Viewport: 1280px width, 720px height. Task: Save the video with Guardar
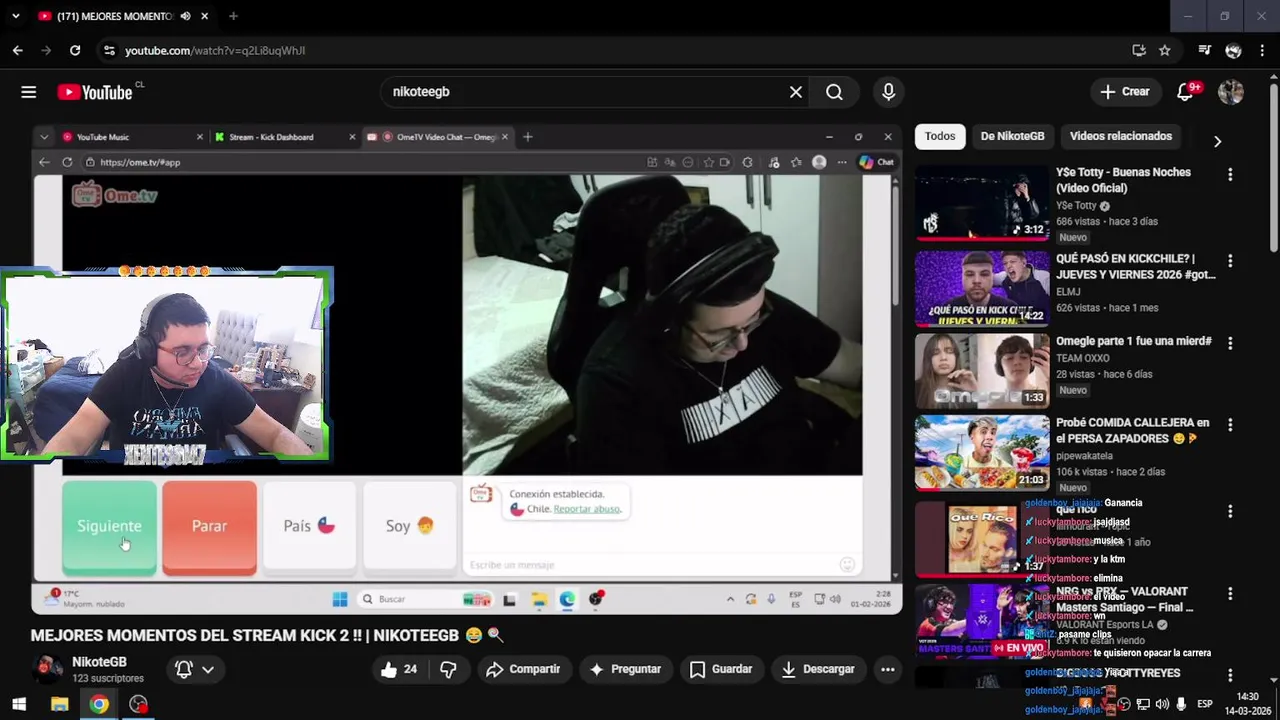[721, 669]
